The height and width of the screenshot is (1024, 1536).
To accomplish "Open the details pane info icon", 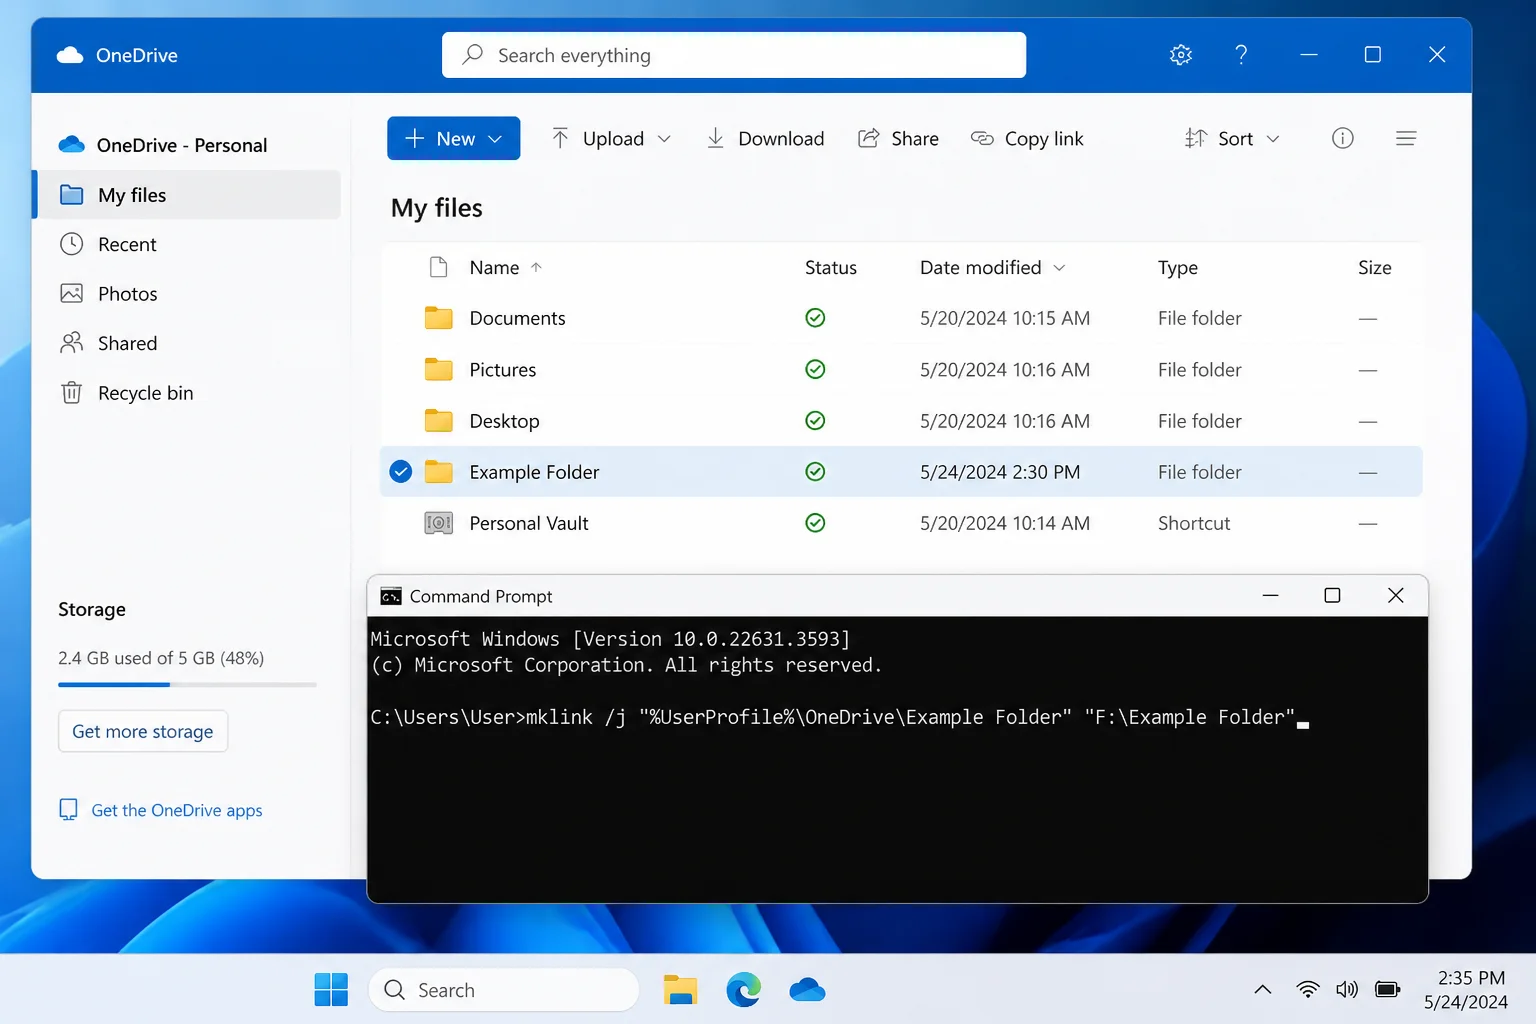I will click(1343, 138).
